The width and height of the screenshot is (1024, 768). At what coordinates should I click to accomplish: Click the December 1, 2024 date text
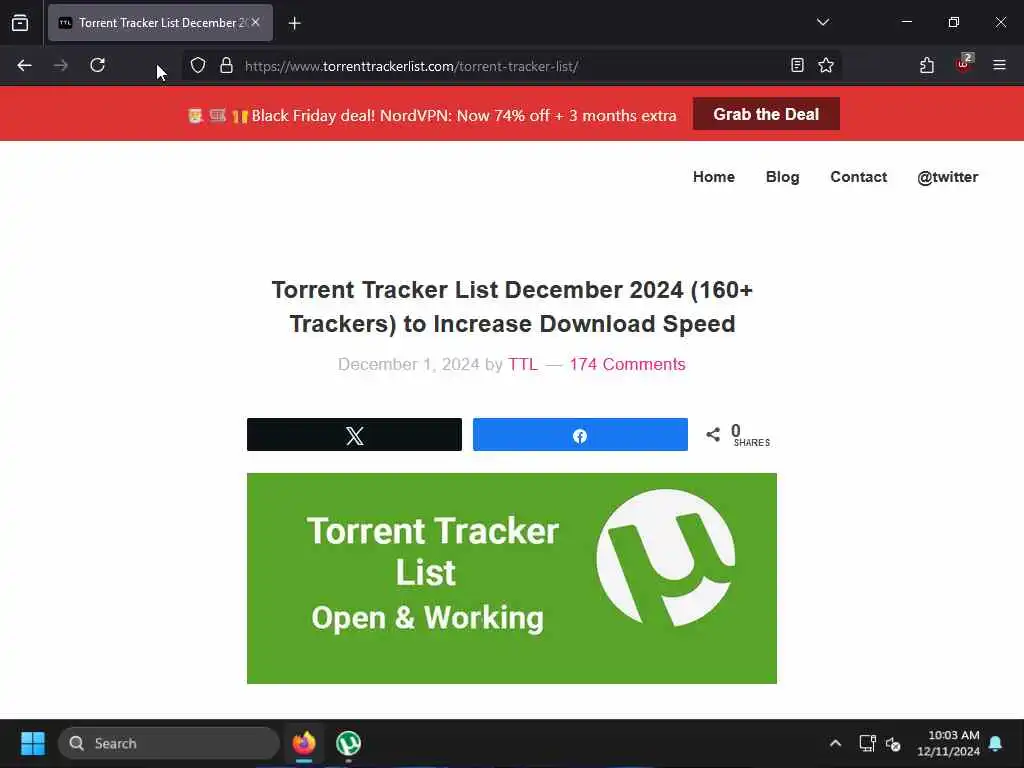[x=409, y=364]
